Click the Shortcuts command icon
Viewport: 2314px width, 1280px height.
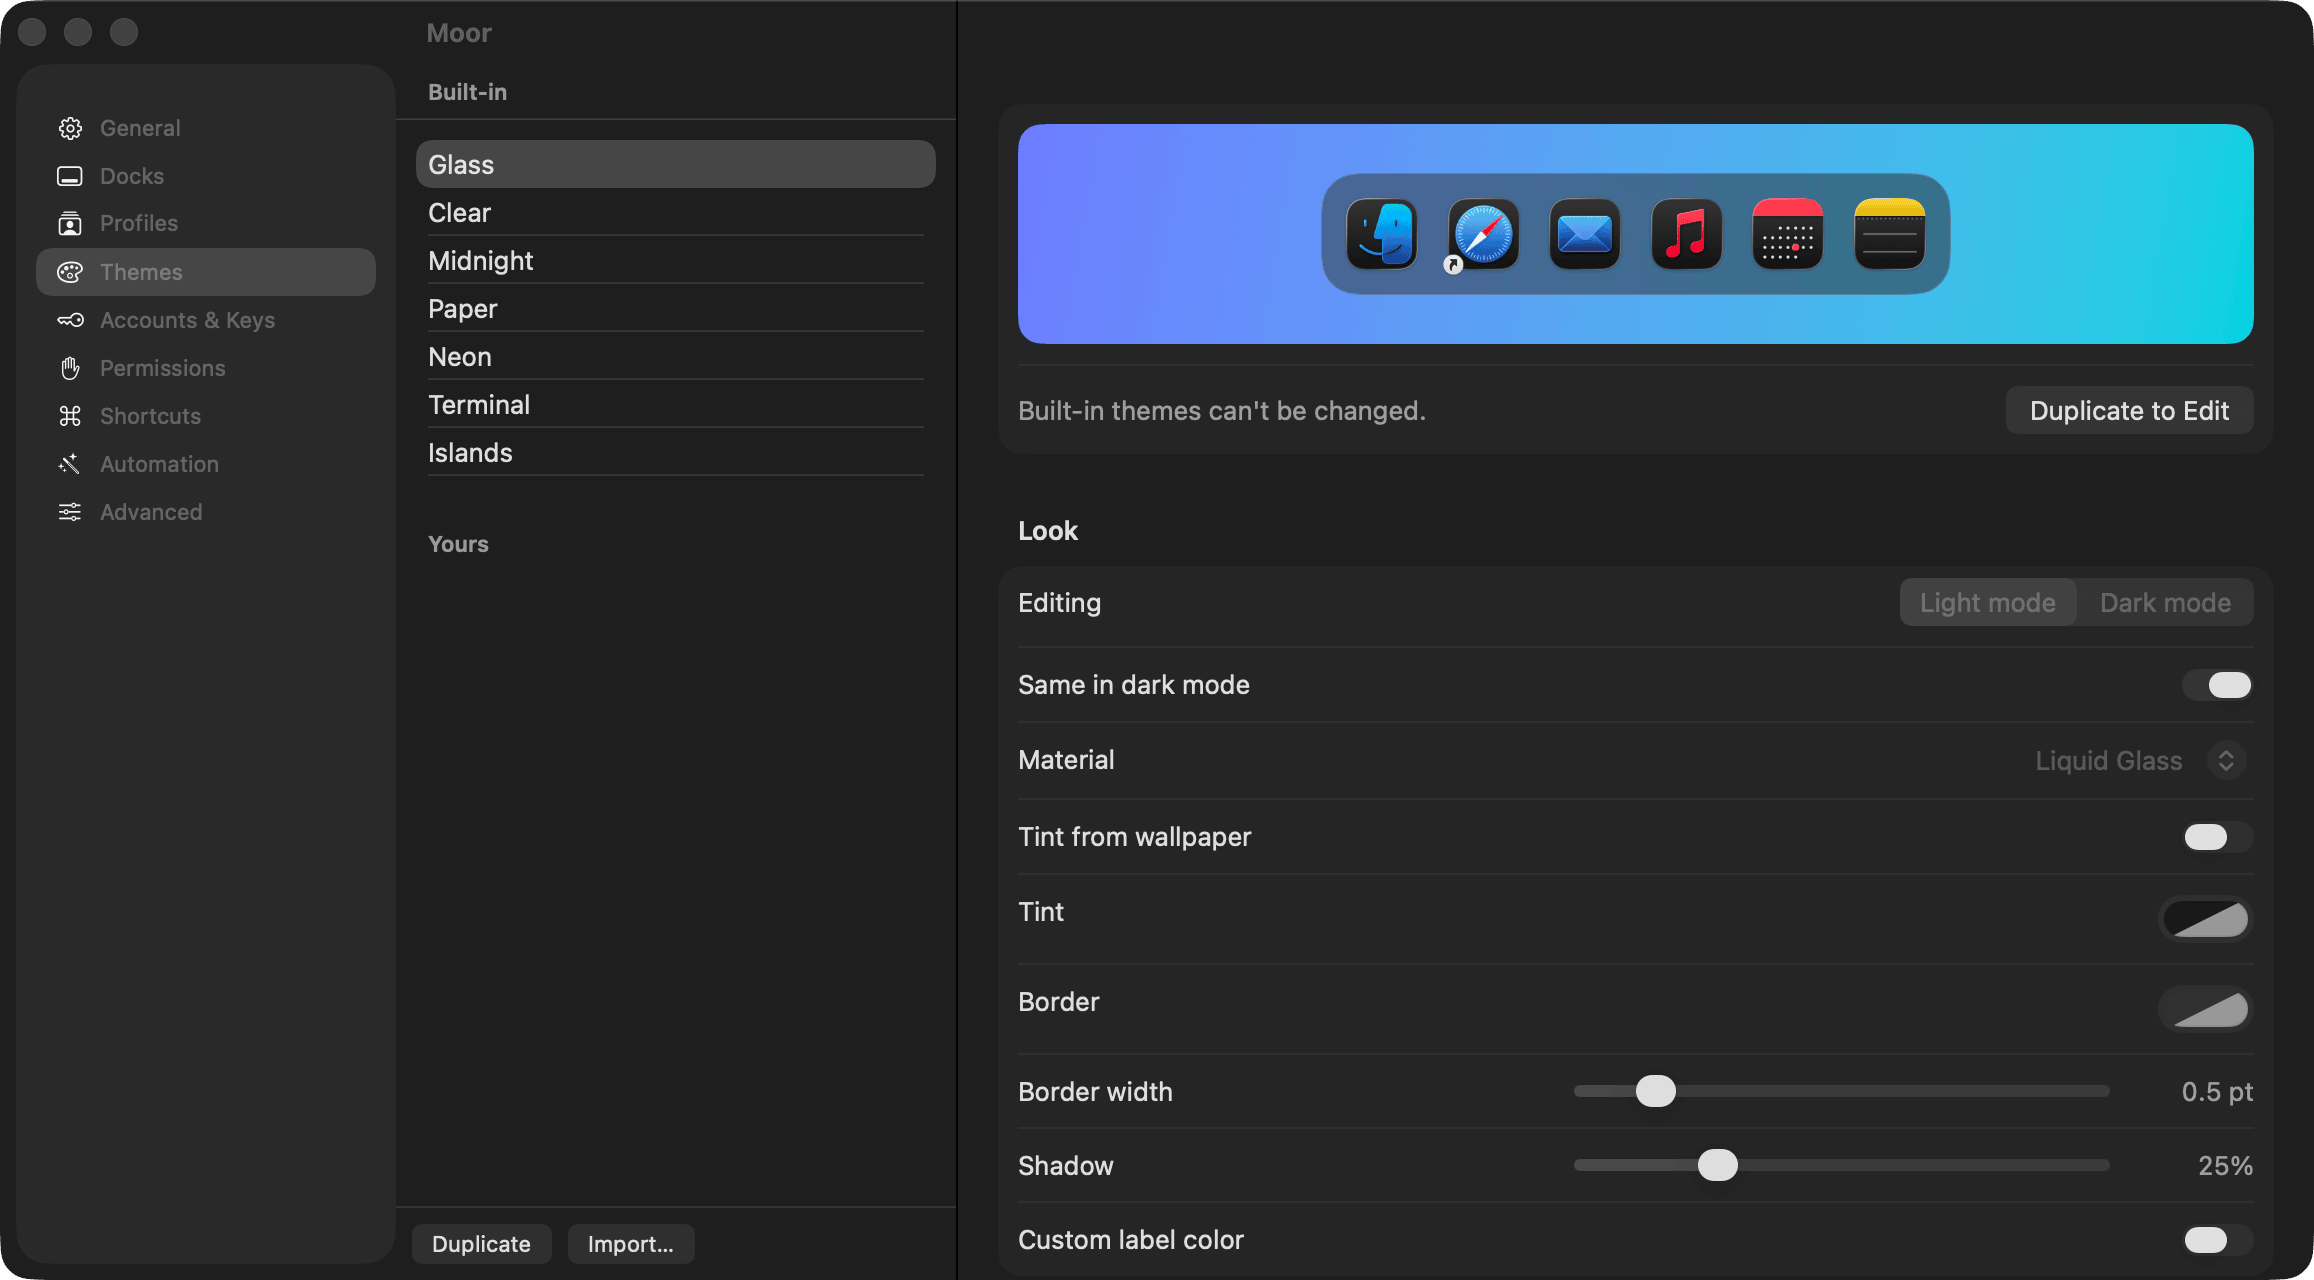(70, 416)
